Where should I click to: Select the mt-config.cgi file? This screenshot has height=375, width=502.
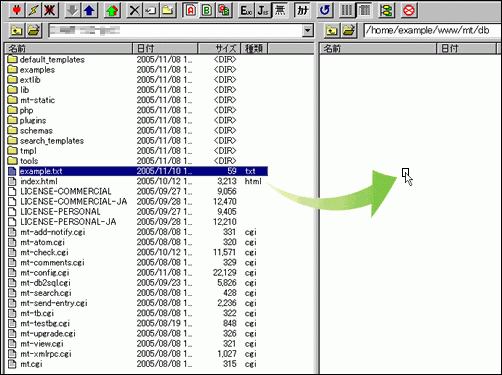pyautogui.click(x=45, y=273)
